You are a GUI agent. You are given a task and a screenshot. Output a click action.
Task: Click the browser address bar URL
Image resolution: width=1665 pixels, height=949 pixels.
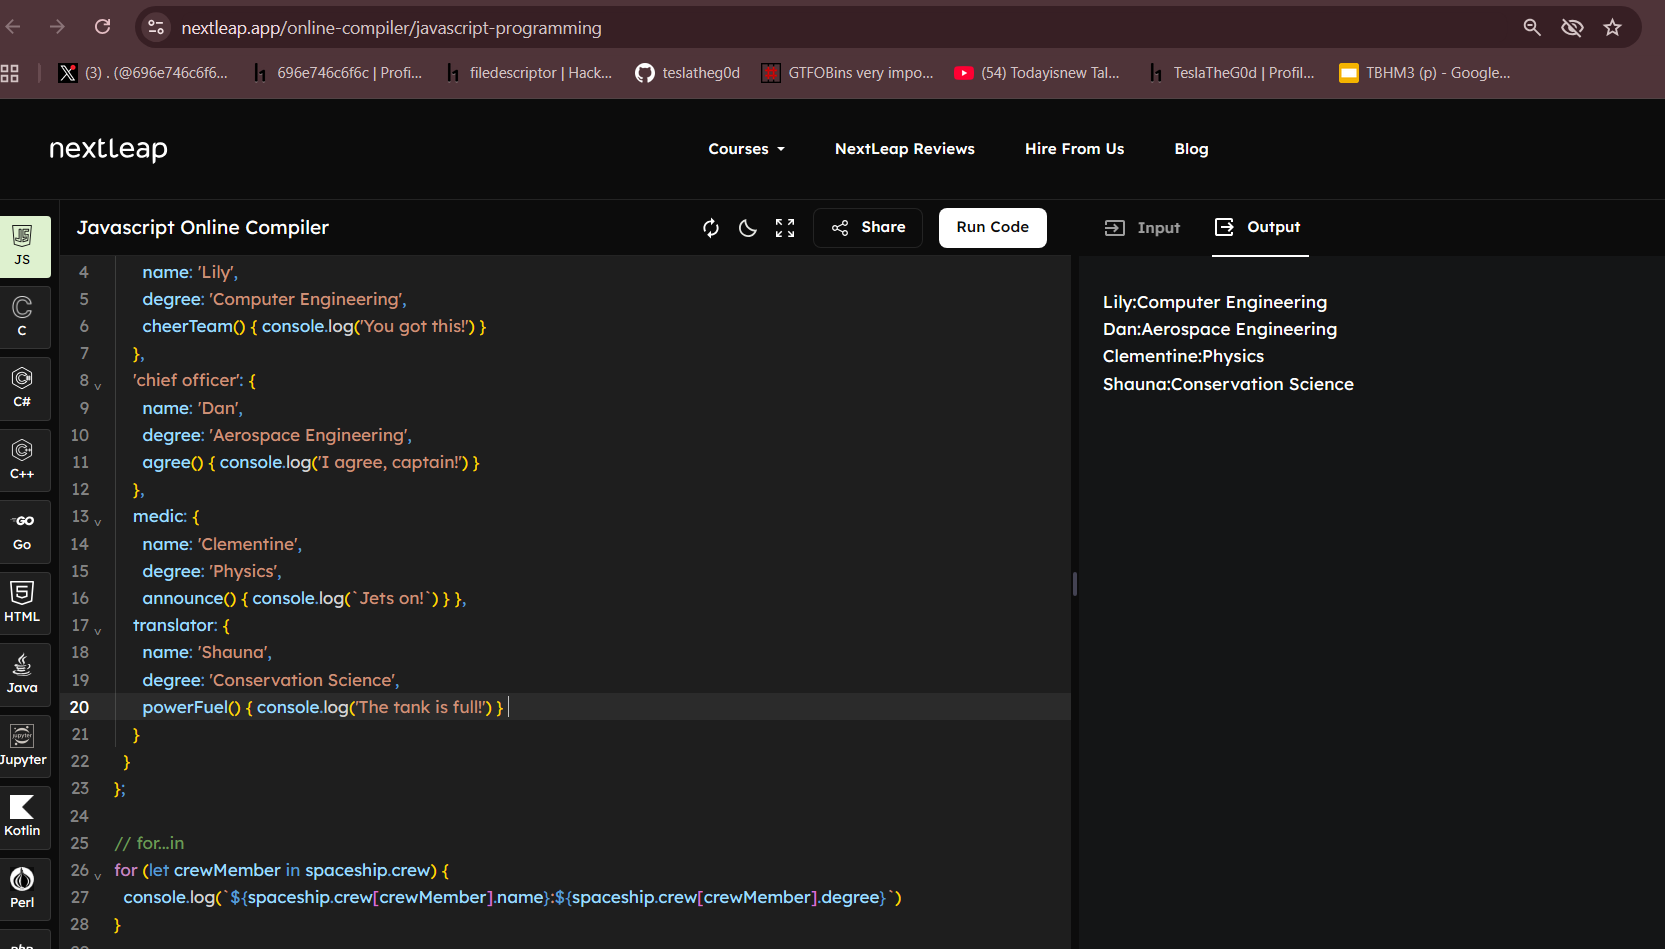tap(391, 28)
